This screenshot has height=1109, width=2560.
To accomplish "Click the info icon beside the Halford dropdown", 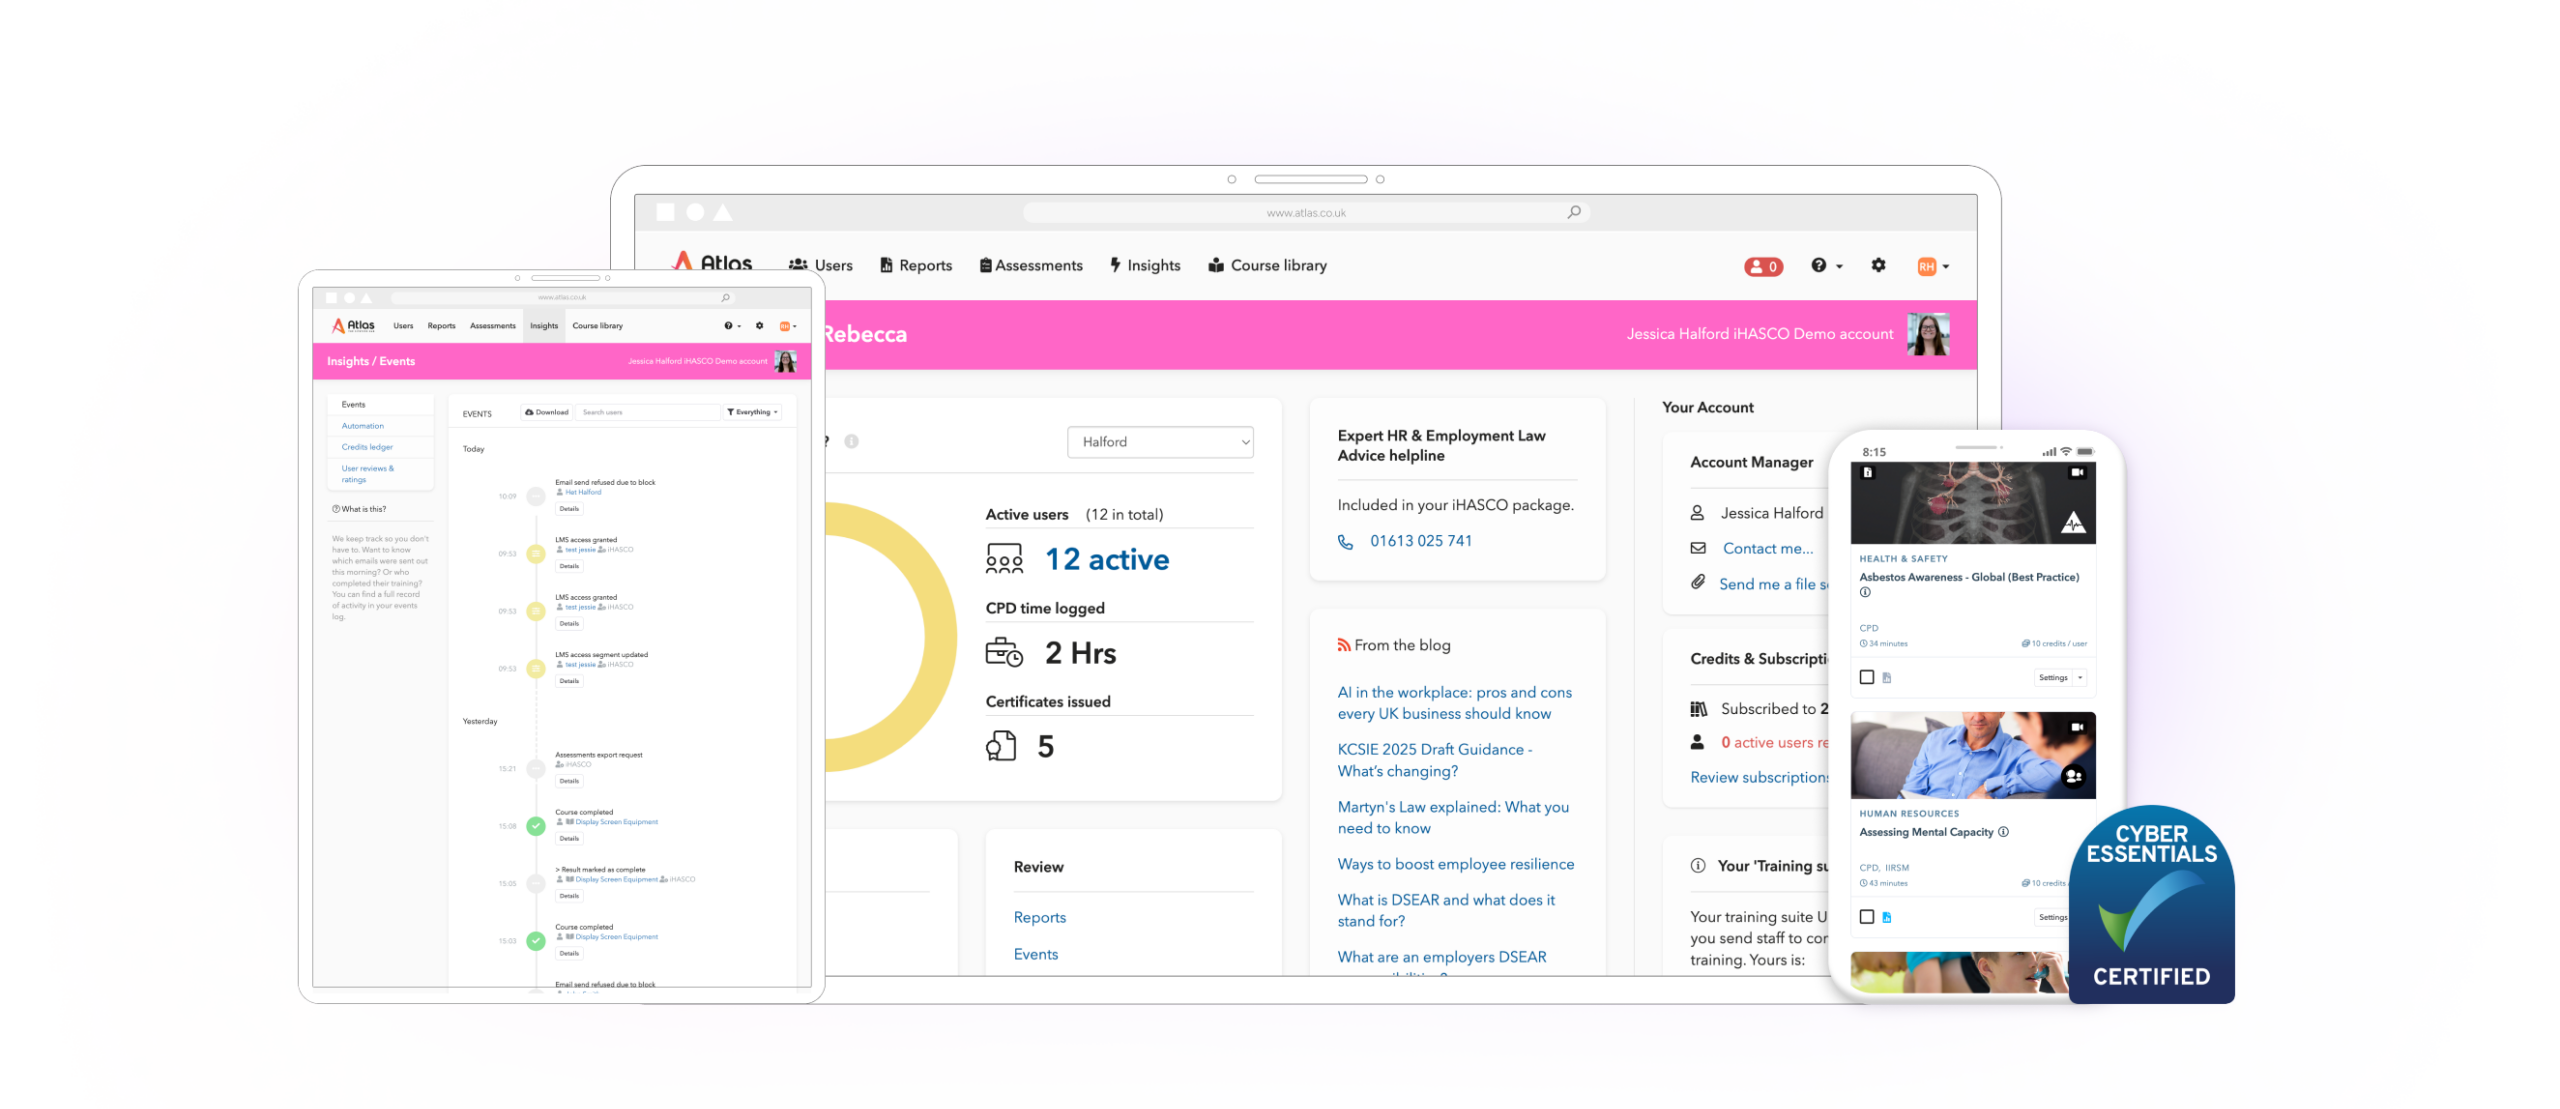I will pyautogui.click(x=851, y=441).
